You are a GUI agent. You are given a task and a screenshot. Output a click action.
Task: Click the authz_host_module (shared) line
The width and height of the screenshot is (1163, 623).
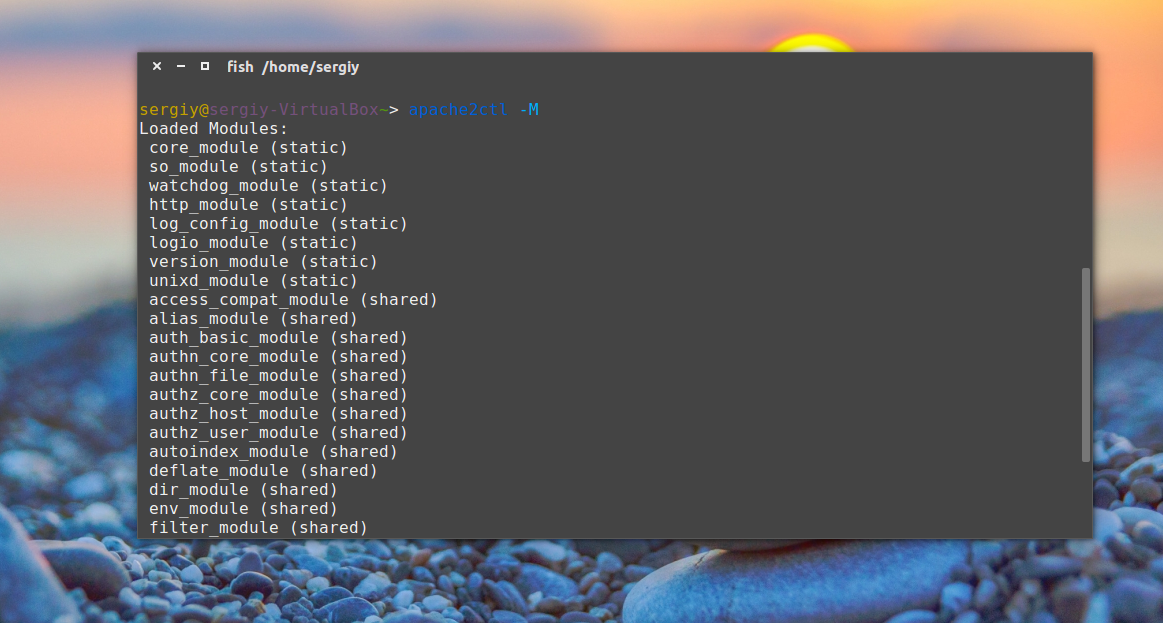pos(278,413)
